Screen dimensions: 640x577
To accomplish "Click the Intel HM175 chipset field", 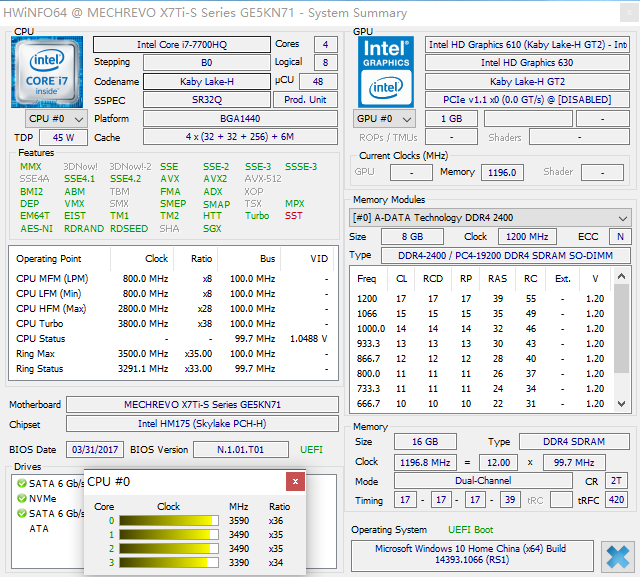I will coord(202,425).
